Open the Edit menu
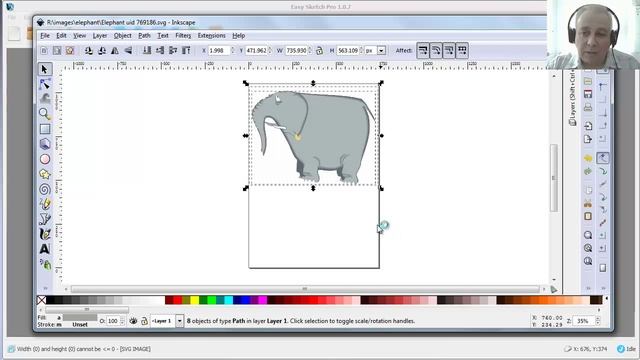 61,36
